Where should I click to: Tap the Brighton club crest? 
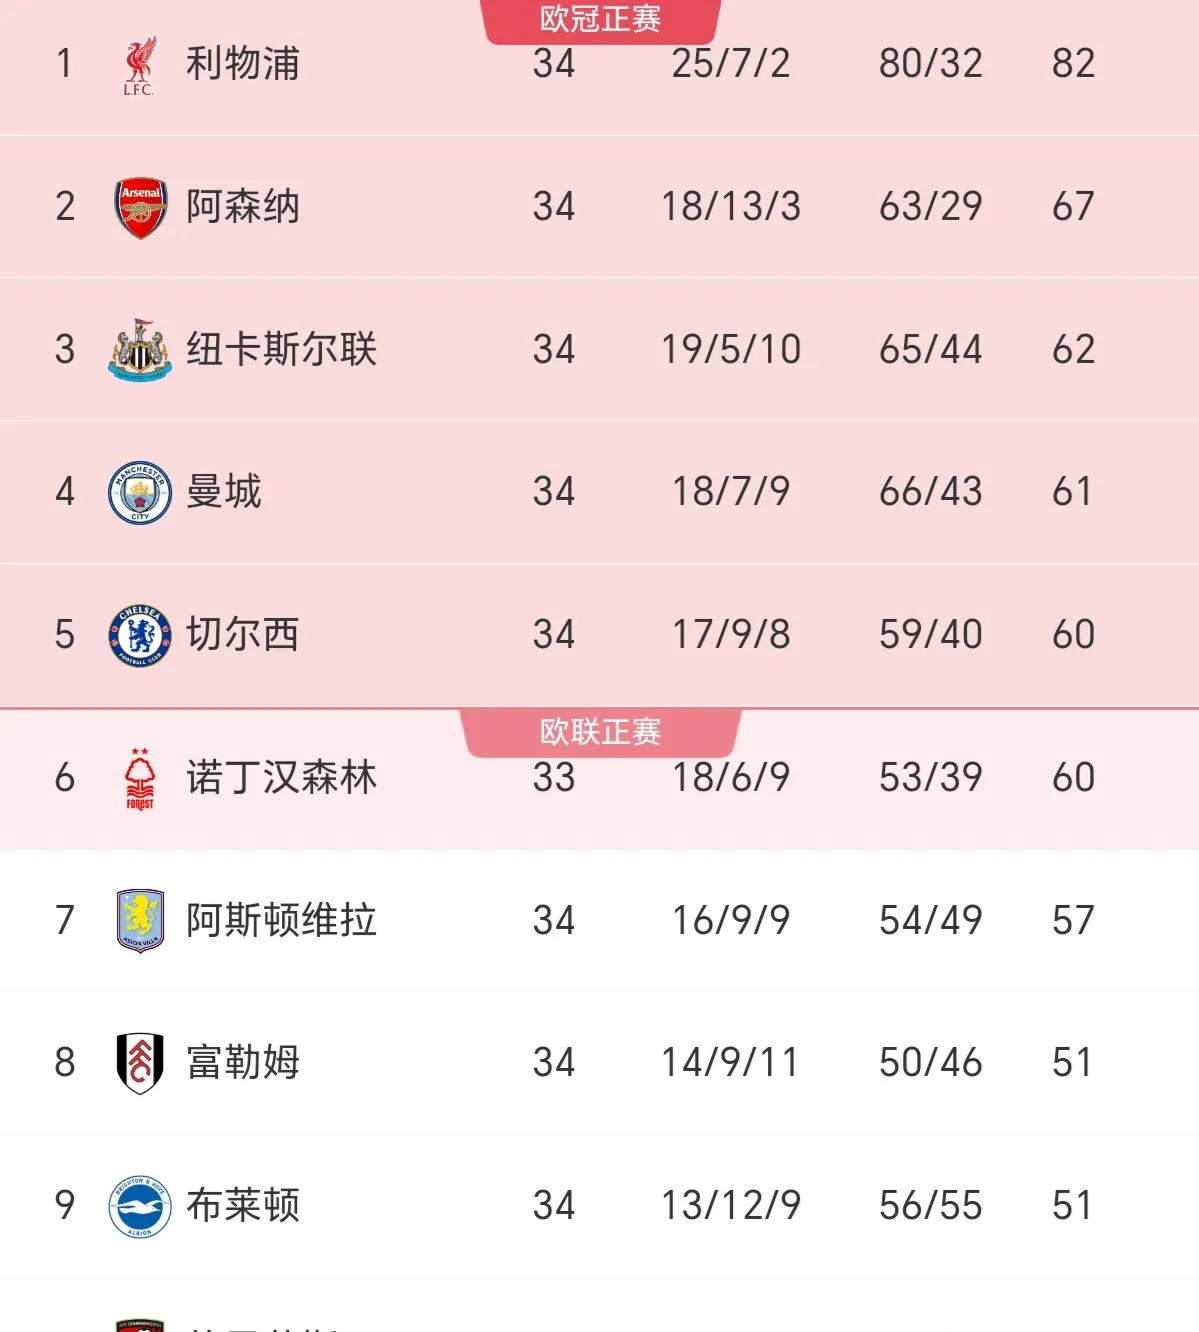[140, 1206]
